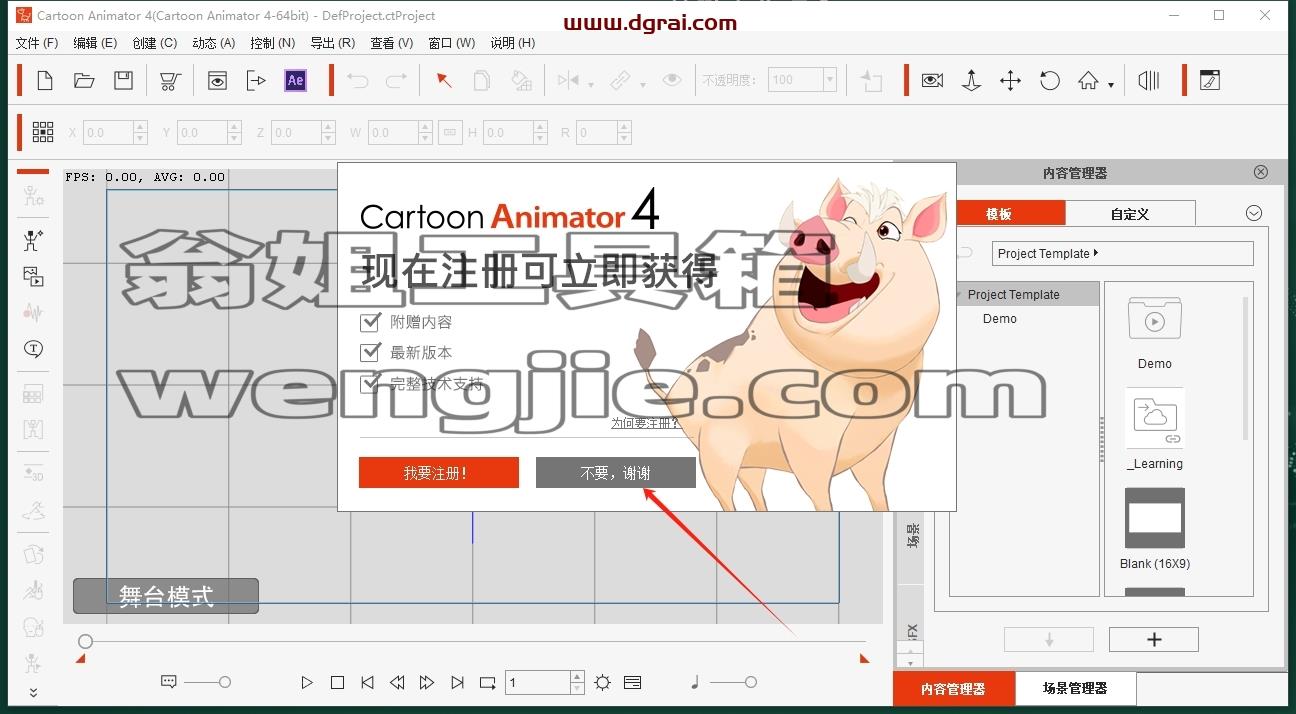Open the 导出(R) menu
Image resolution: width=1296 pixels, height=714 pixels.
click(332, 43)
